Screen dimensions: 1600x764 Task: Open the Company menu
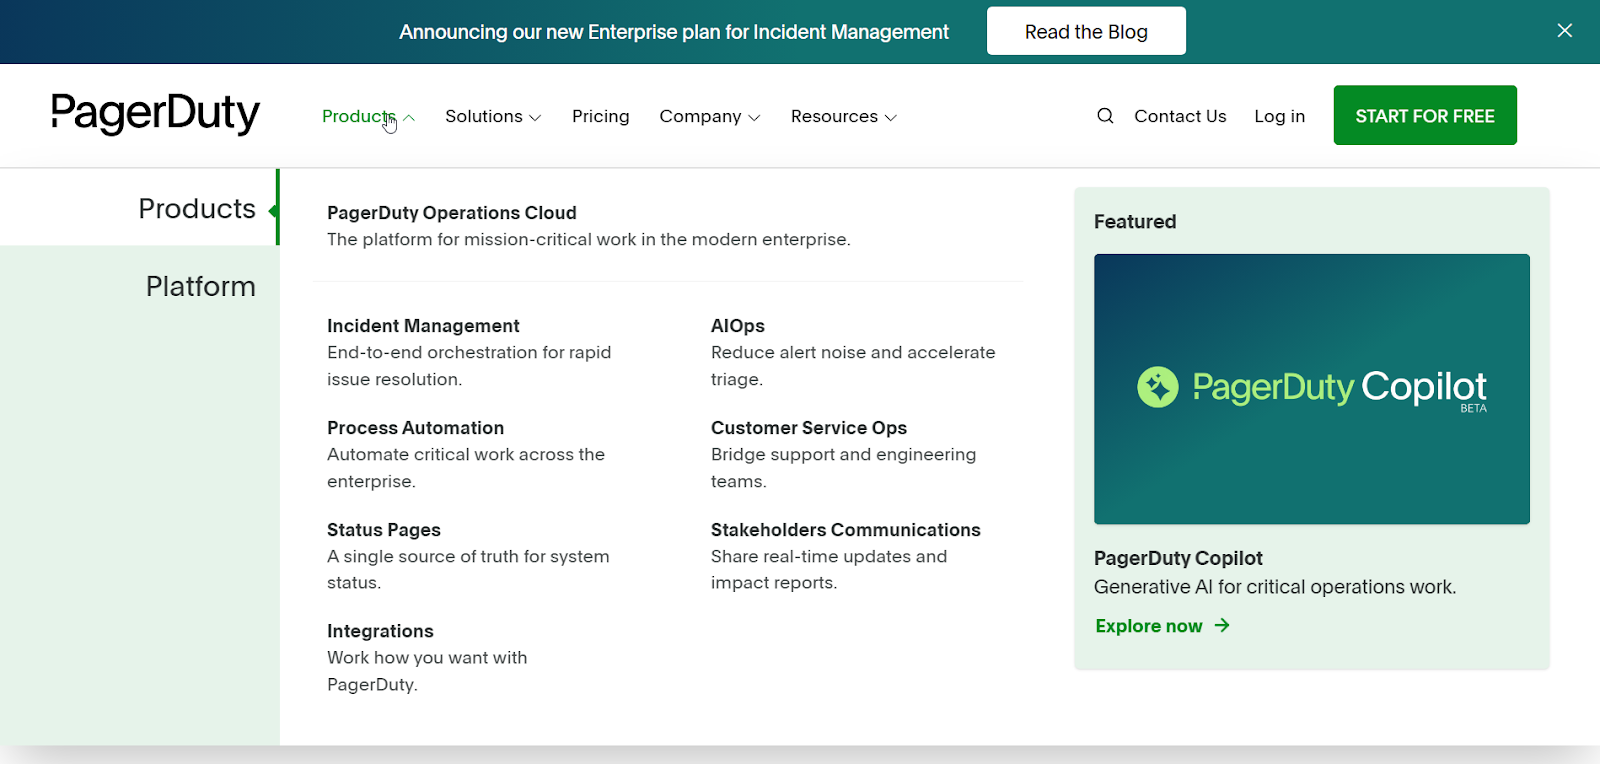(x=700, y=116)
